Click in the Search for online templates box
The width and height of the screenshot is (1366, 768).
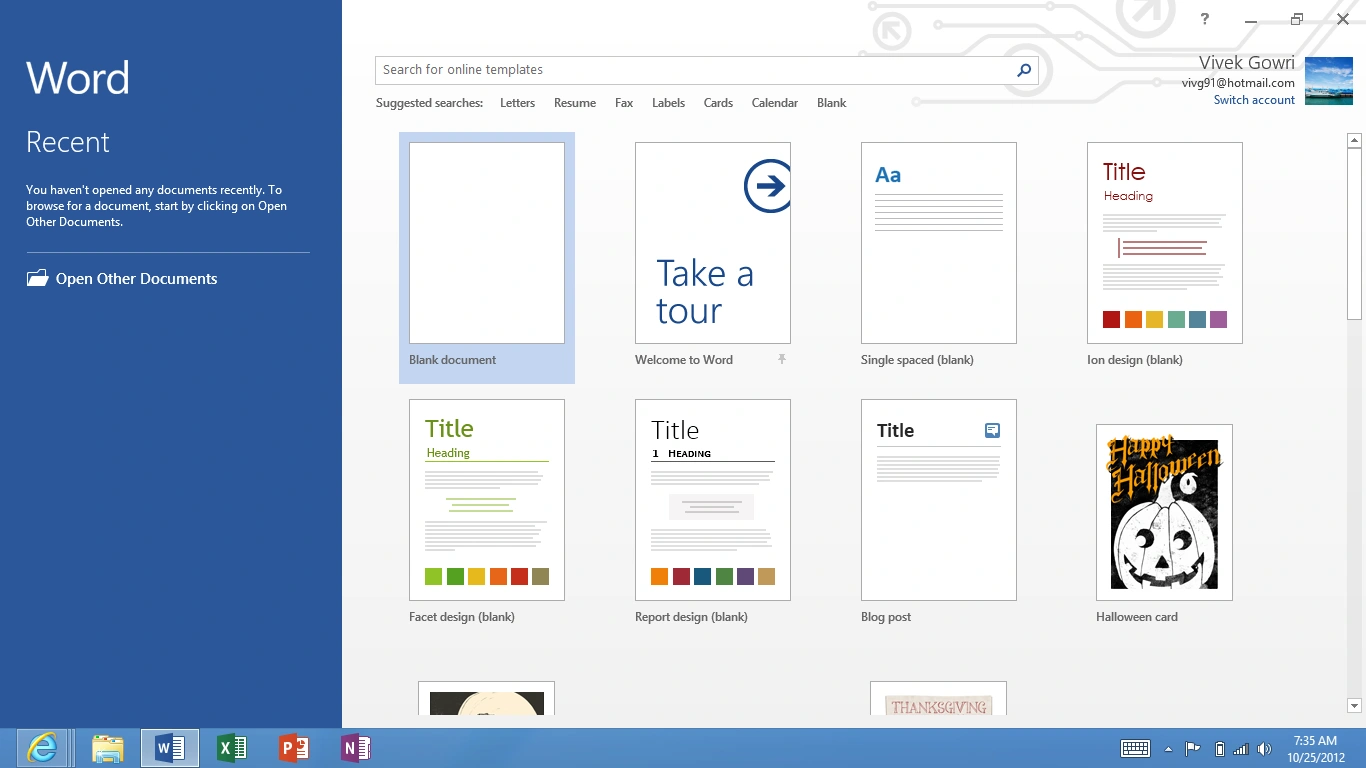[690, 70]
